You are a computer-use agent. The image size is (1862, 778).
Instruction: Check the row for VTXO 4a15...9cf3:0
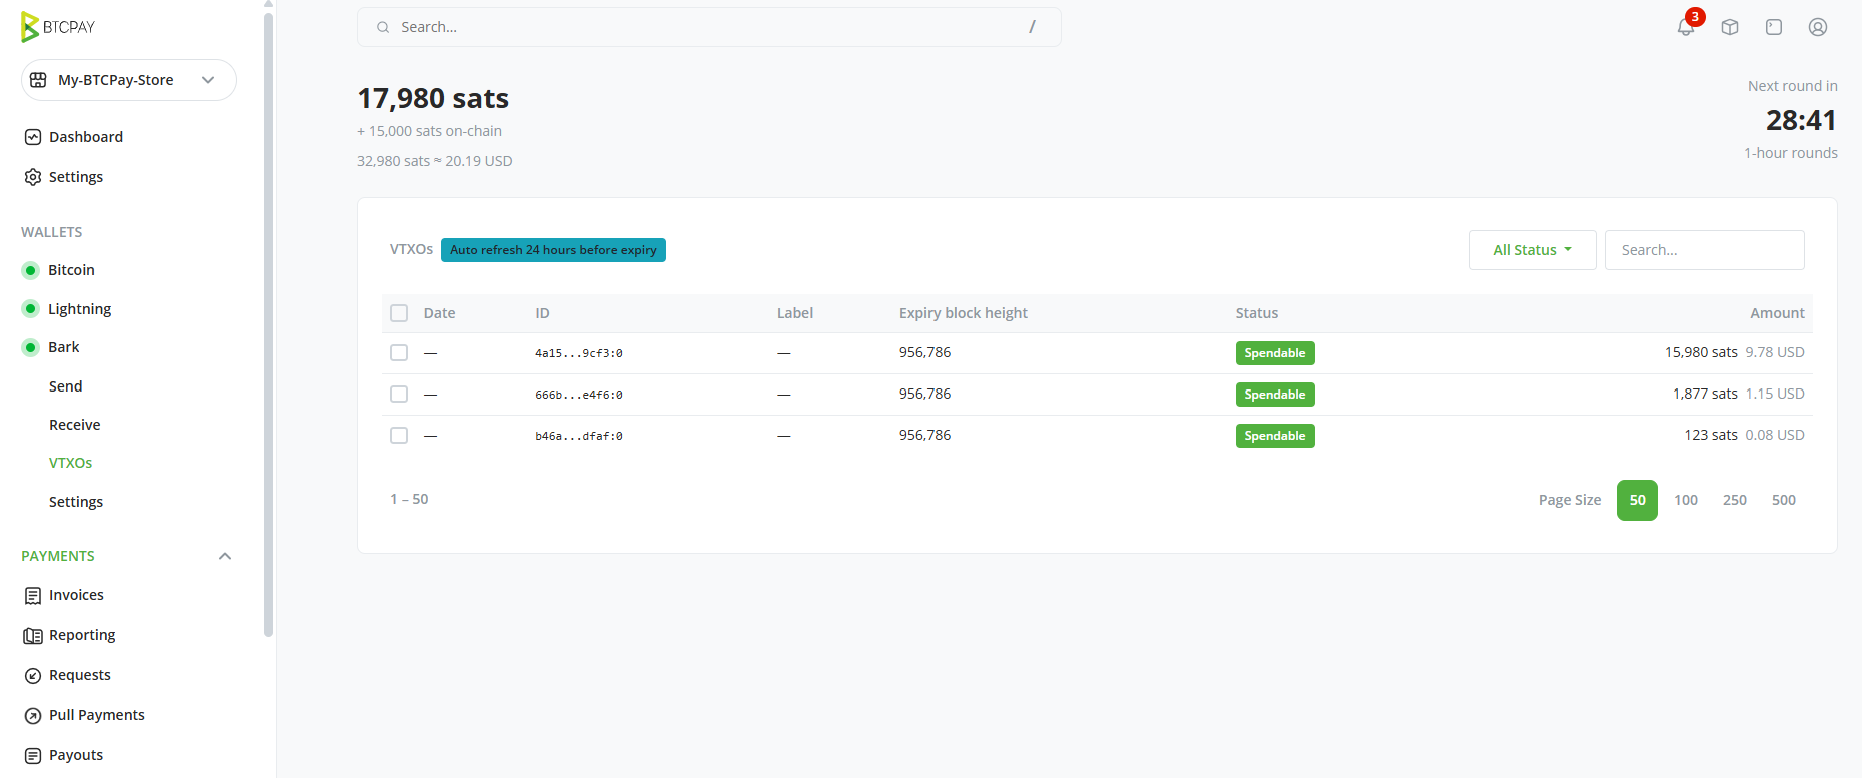tap(399, 352)
